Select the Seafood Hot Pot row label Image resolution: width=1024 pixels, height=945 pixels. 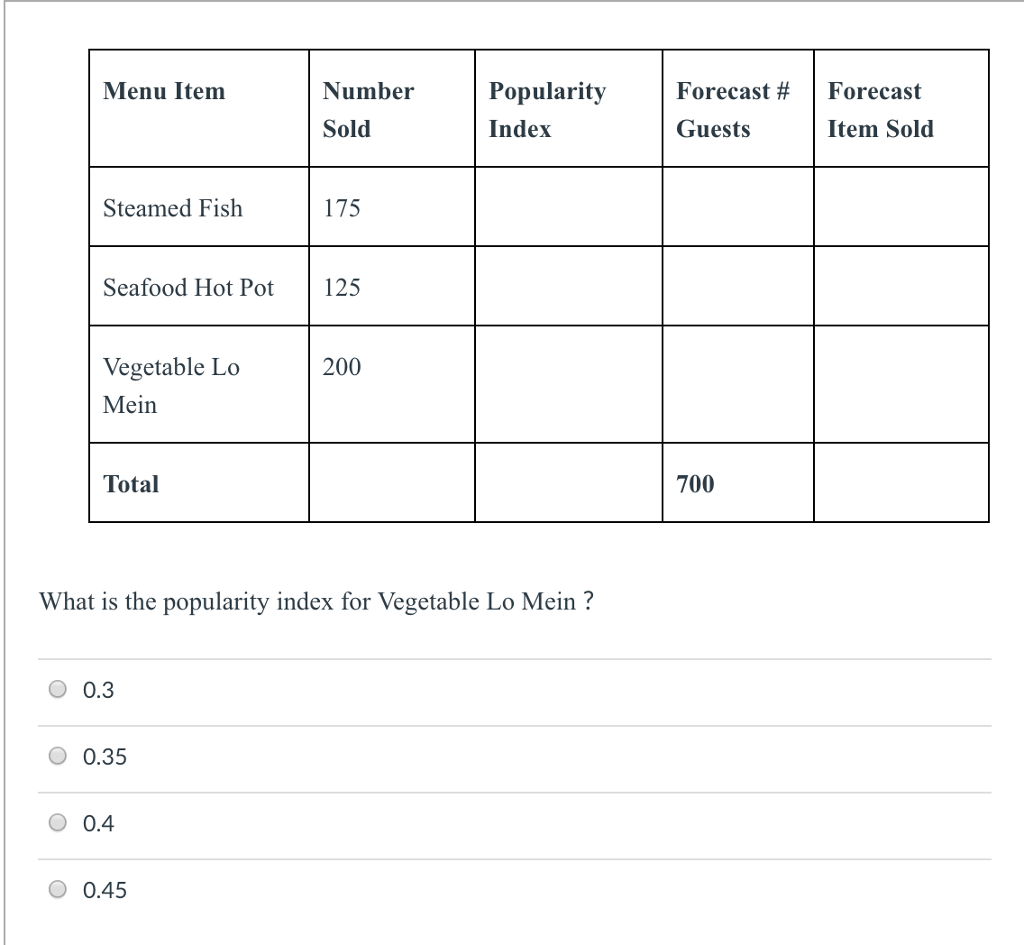tap(188, 288)
